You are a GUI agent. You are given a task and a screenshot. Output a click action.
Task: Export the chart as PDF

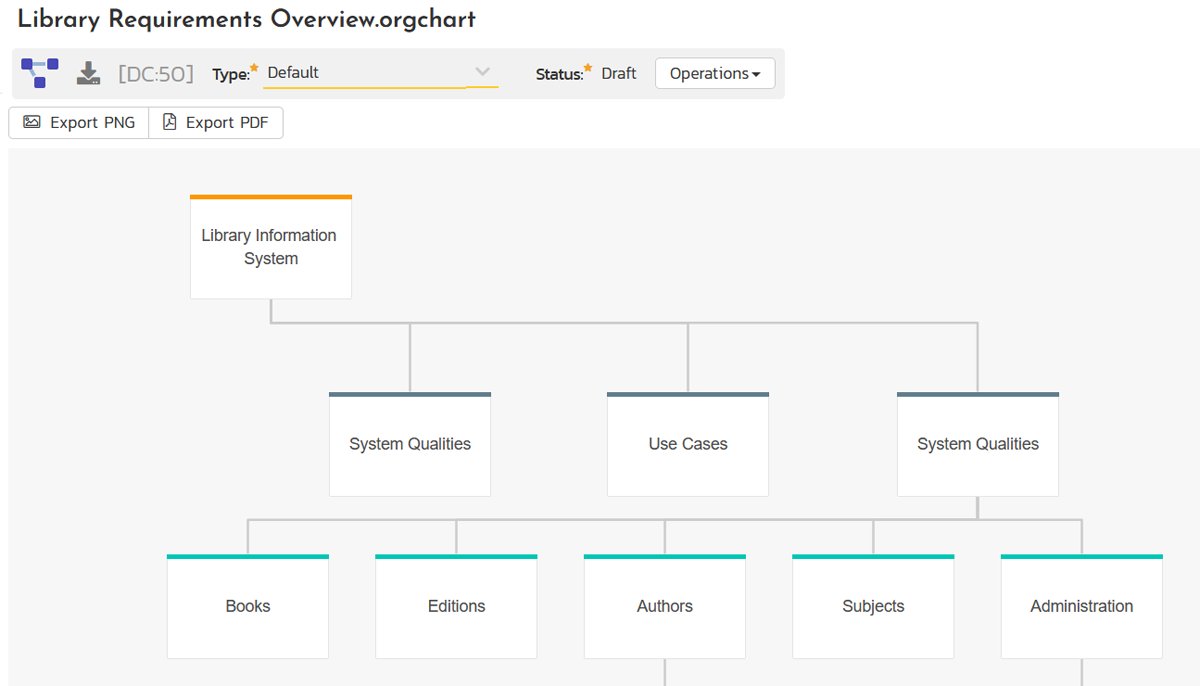pos(216,123)
